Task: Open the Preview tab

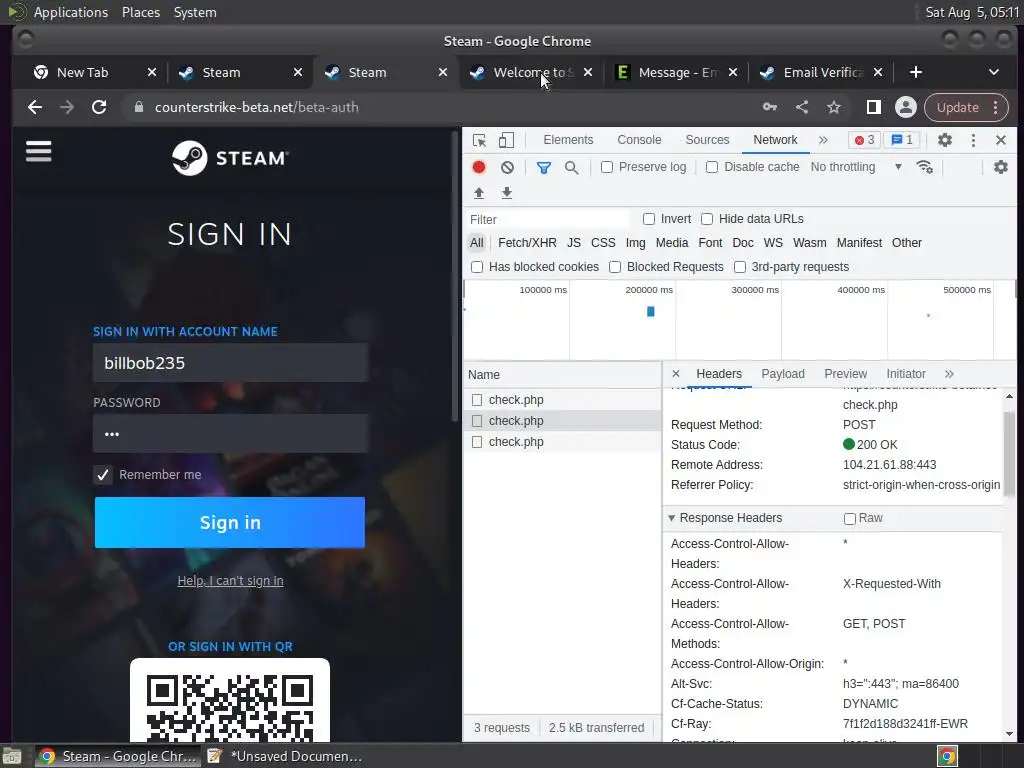Action: [x=845, y=374]
